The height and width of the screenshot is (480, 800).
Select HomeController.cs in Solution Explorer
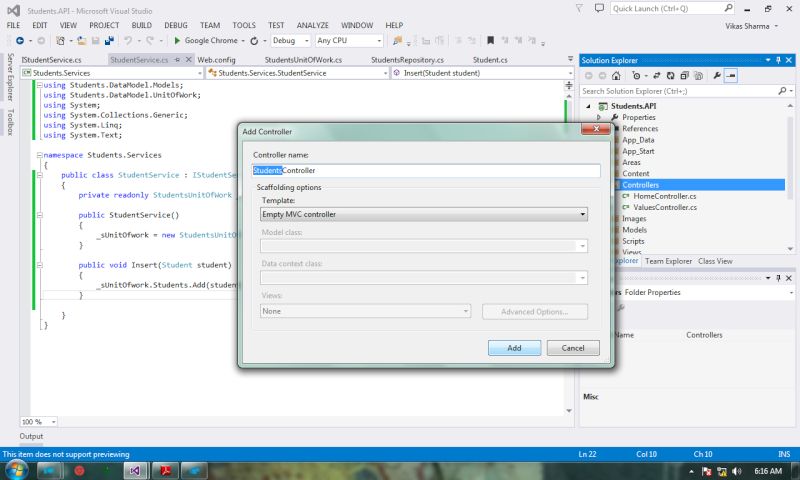[664, 196]
